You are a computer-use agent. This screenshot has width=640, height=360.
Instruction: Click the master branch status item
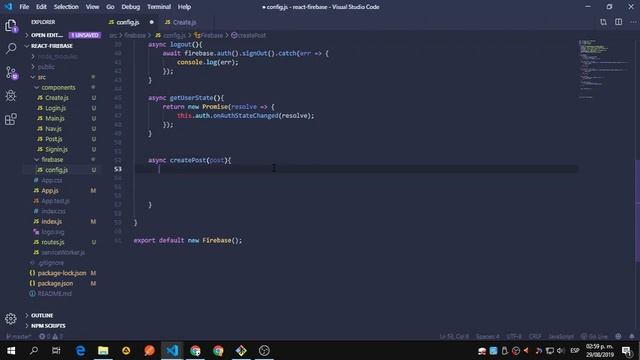[x=18, y=336]
